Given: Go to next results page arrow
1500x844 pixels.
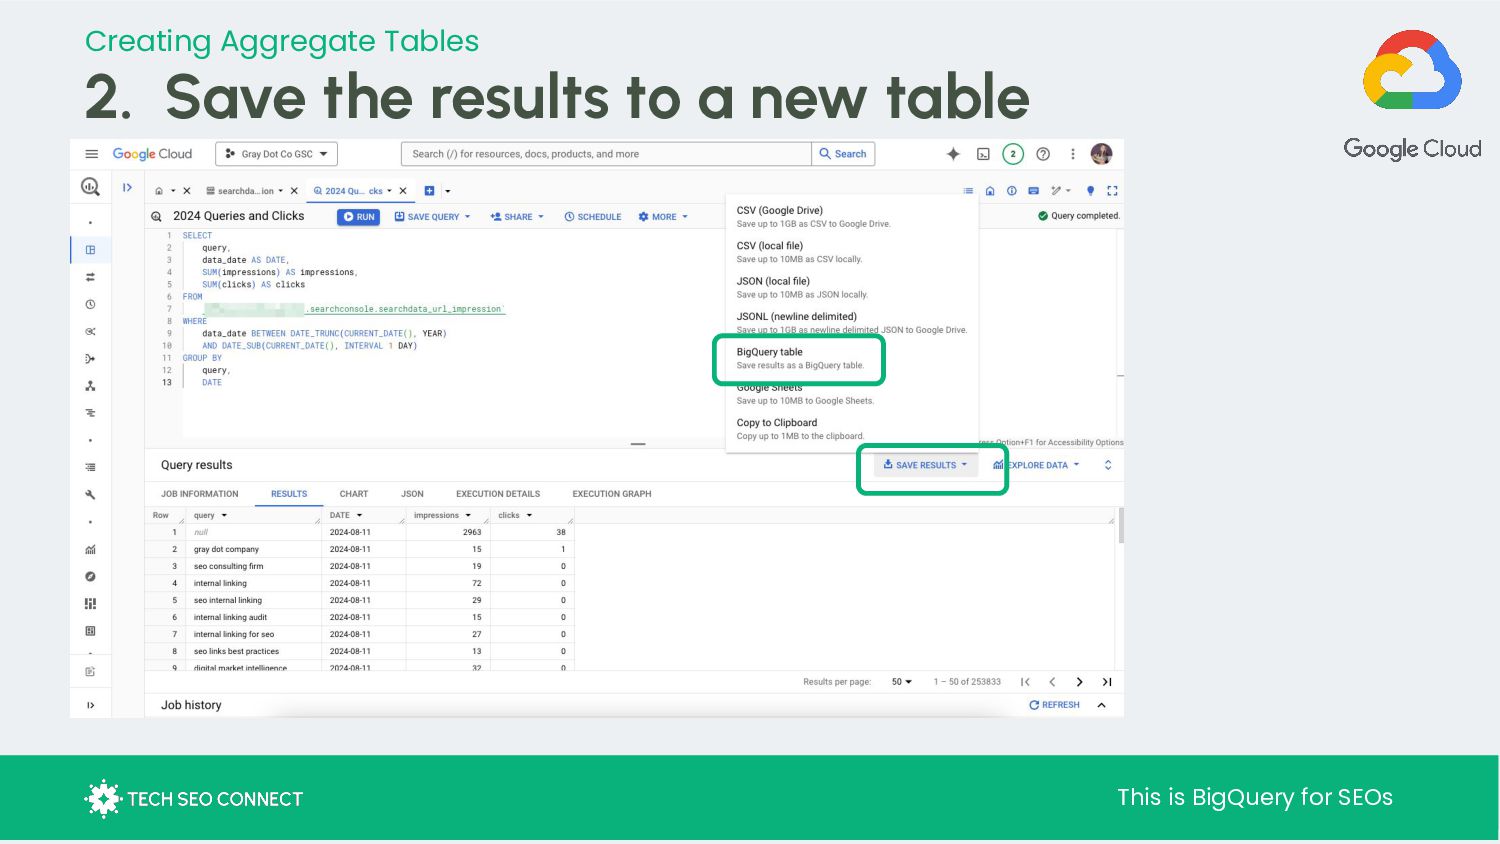Looking at the screenshot, I should click(x=1079, y=682).
